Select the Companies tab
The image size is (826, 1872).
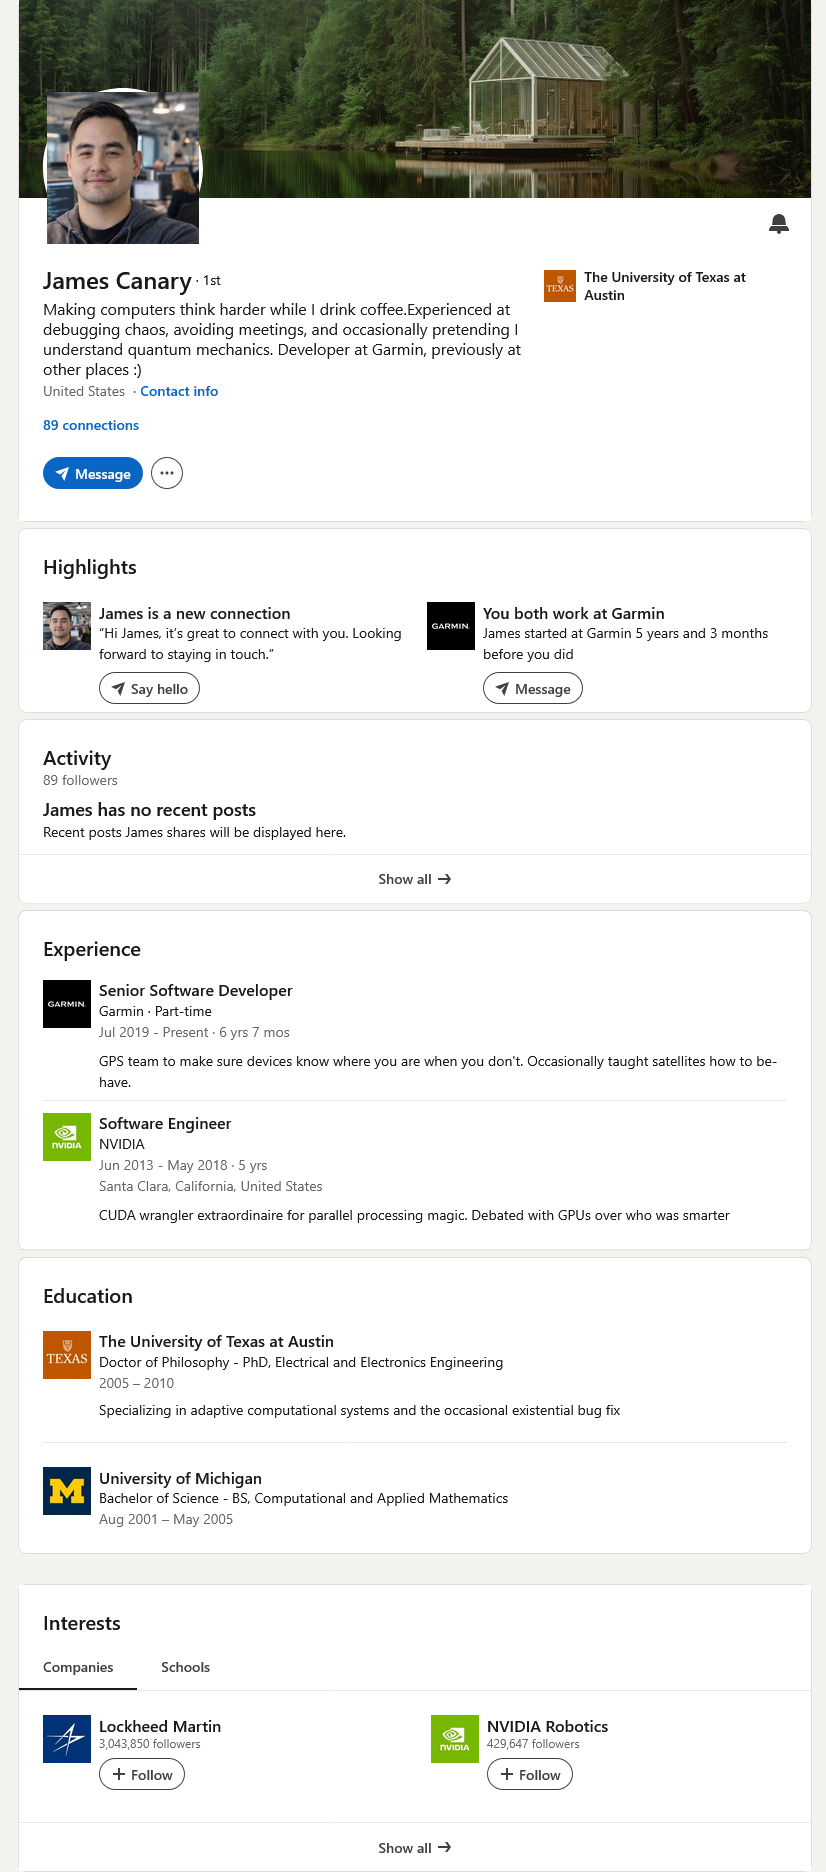click(x=78, y=1667)
